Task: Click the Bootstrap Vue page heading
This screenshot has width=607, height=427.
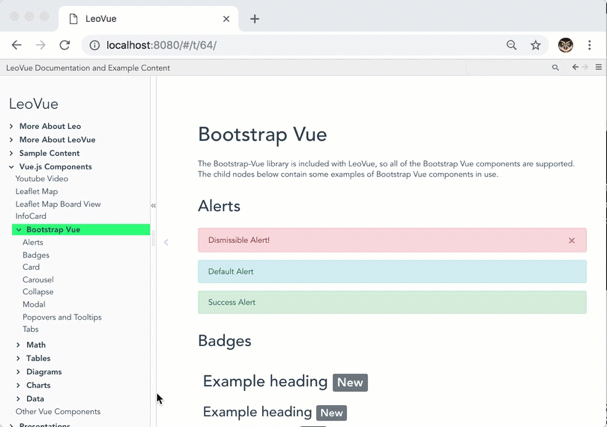Action: click(x=262, y=135)
